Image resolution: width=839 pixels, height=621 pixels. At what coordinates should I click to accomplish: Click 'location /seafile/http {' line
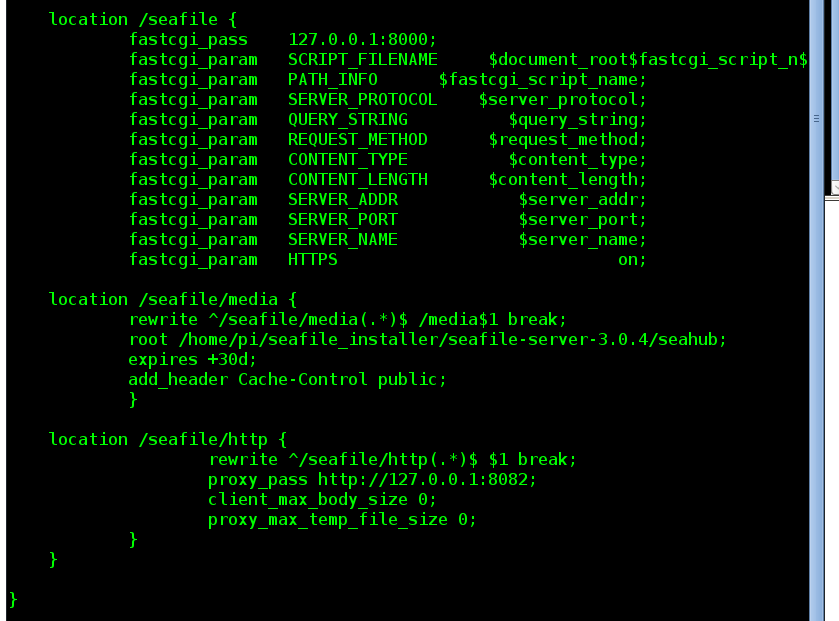point(167,440)
